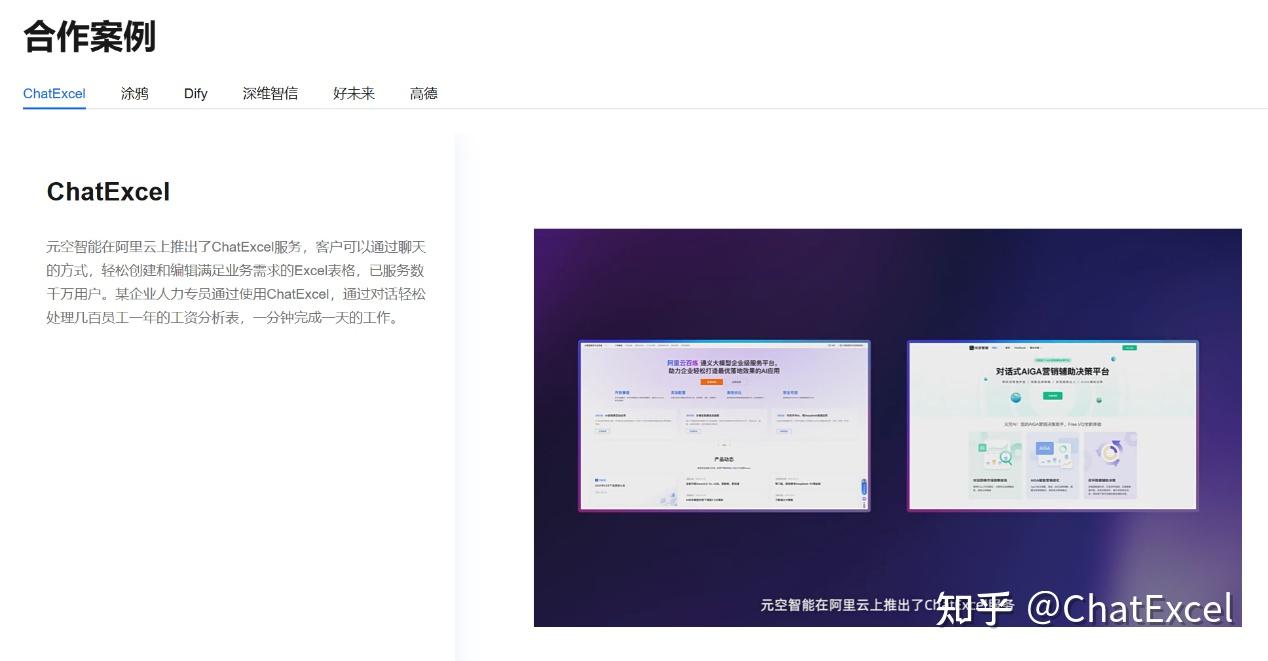
Task: Select the 高德 tab
Action: [424, 93]
